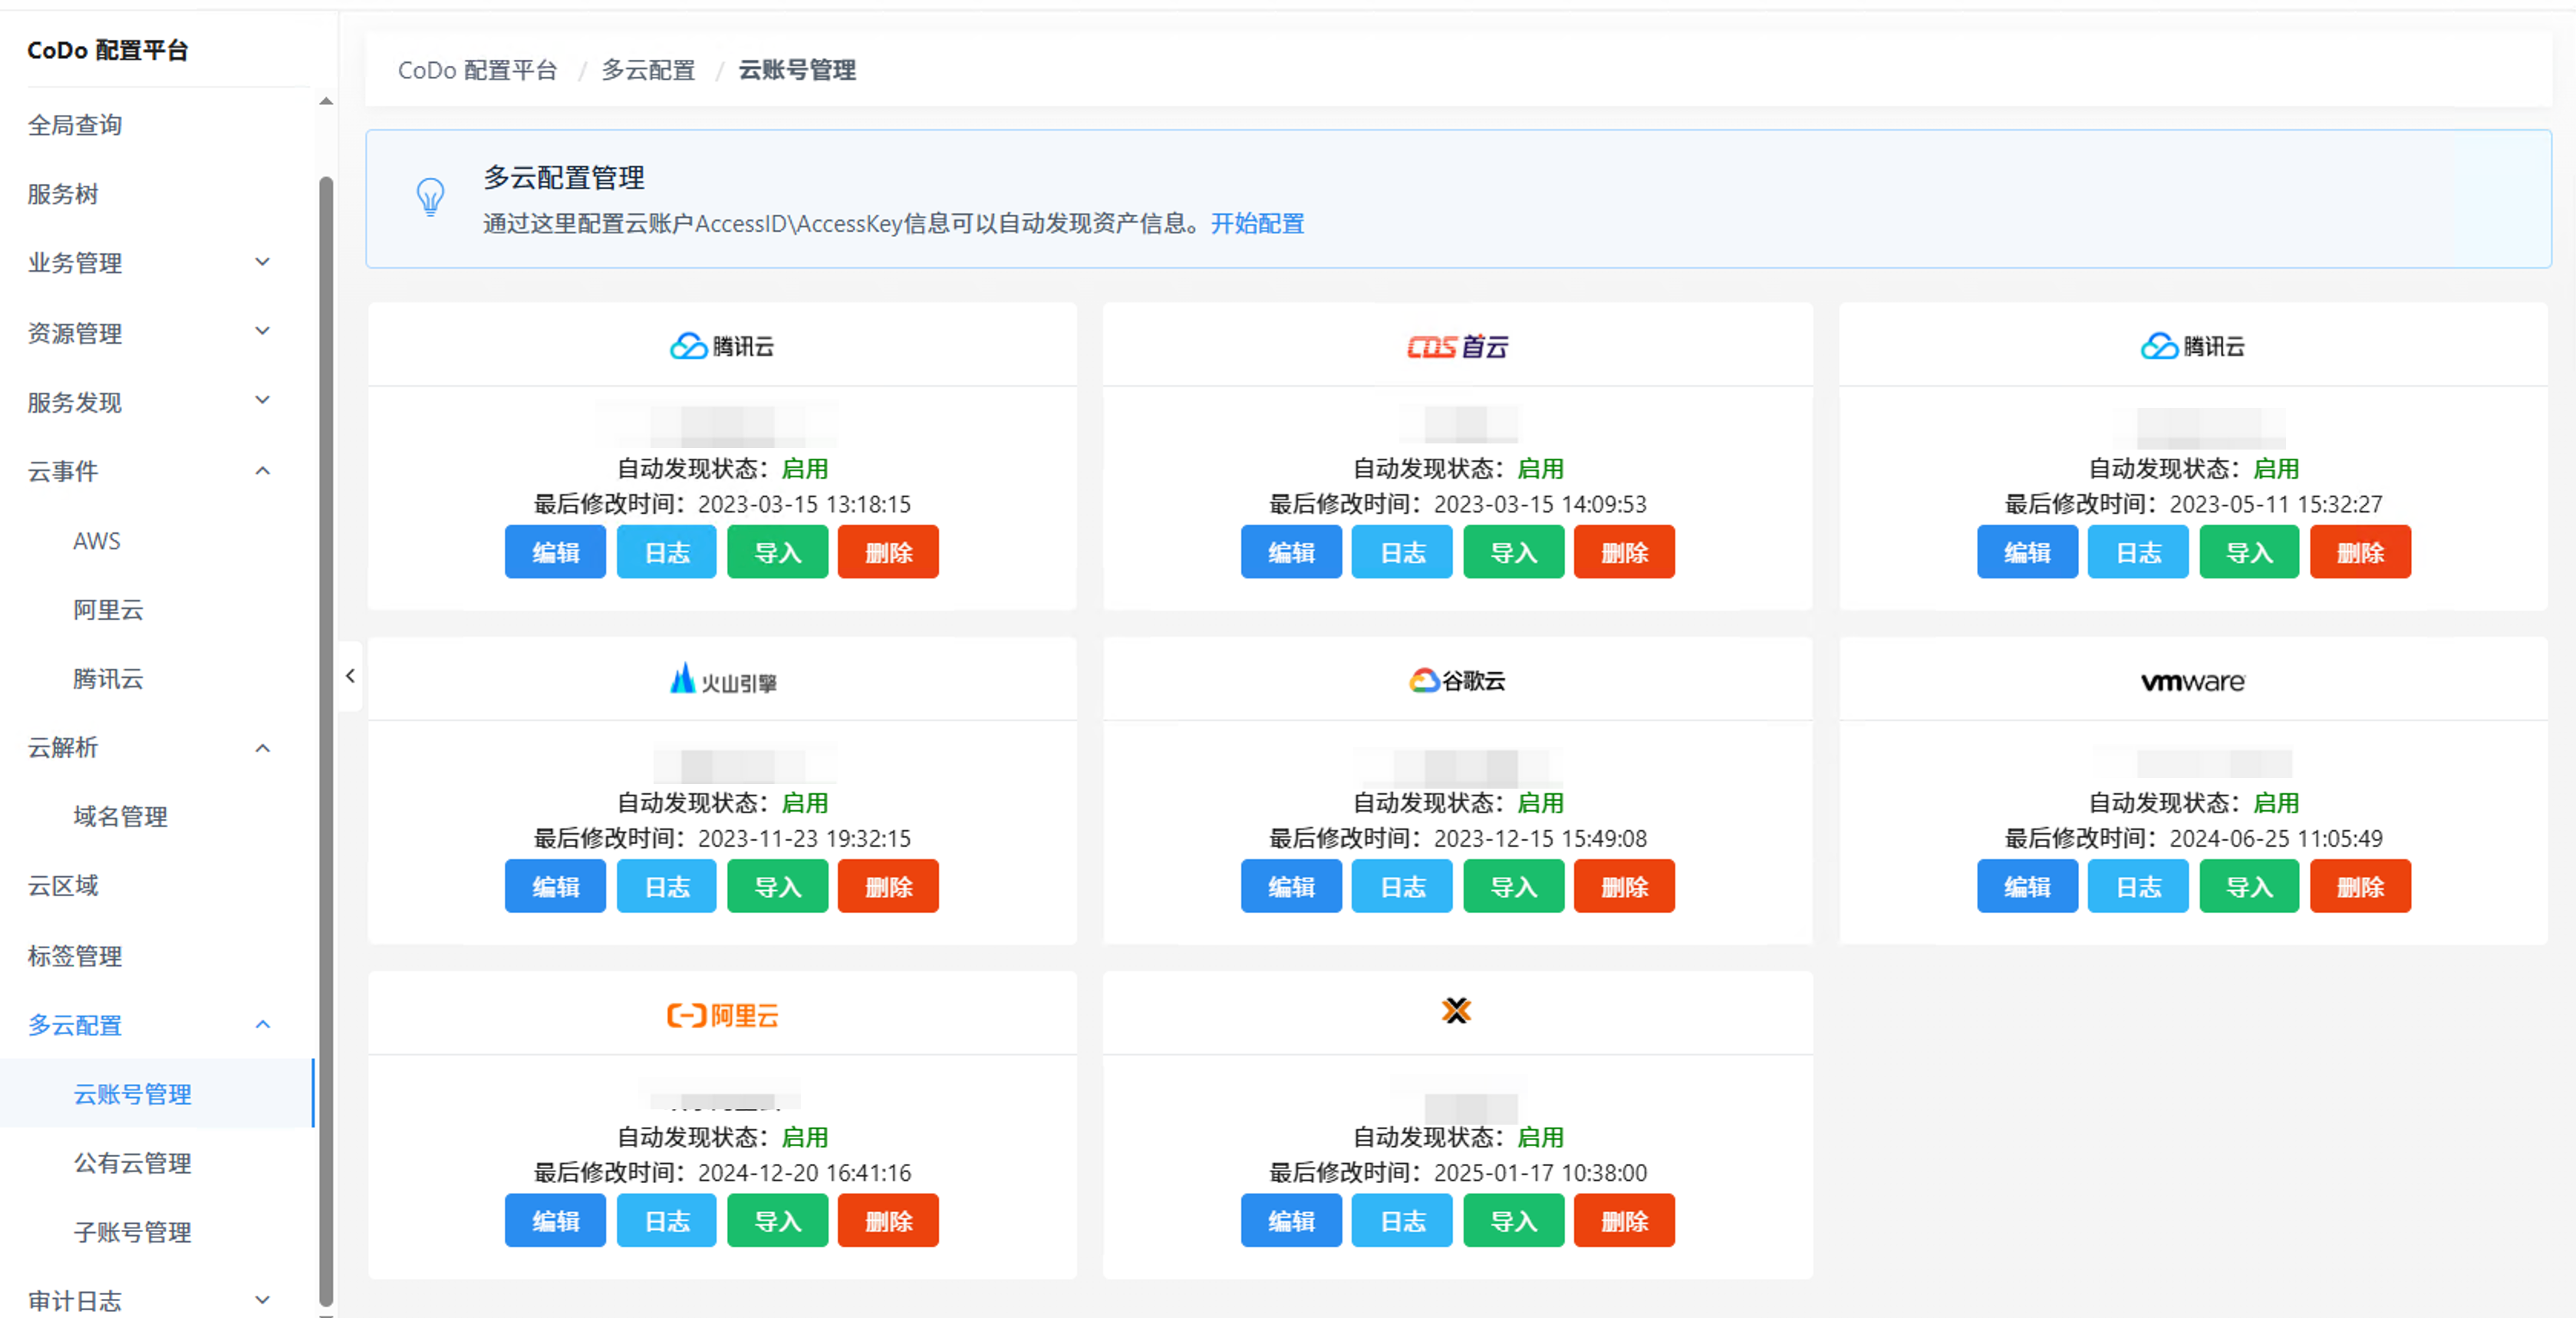Click the CDS 首云 logo
2576x1318 pixels.
pos(1457,346)
